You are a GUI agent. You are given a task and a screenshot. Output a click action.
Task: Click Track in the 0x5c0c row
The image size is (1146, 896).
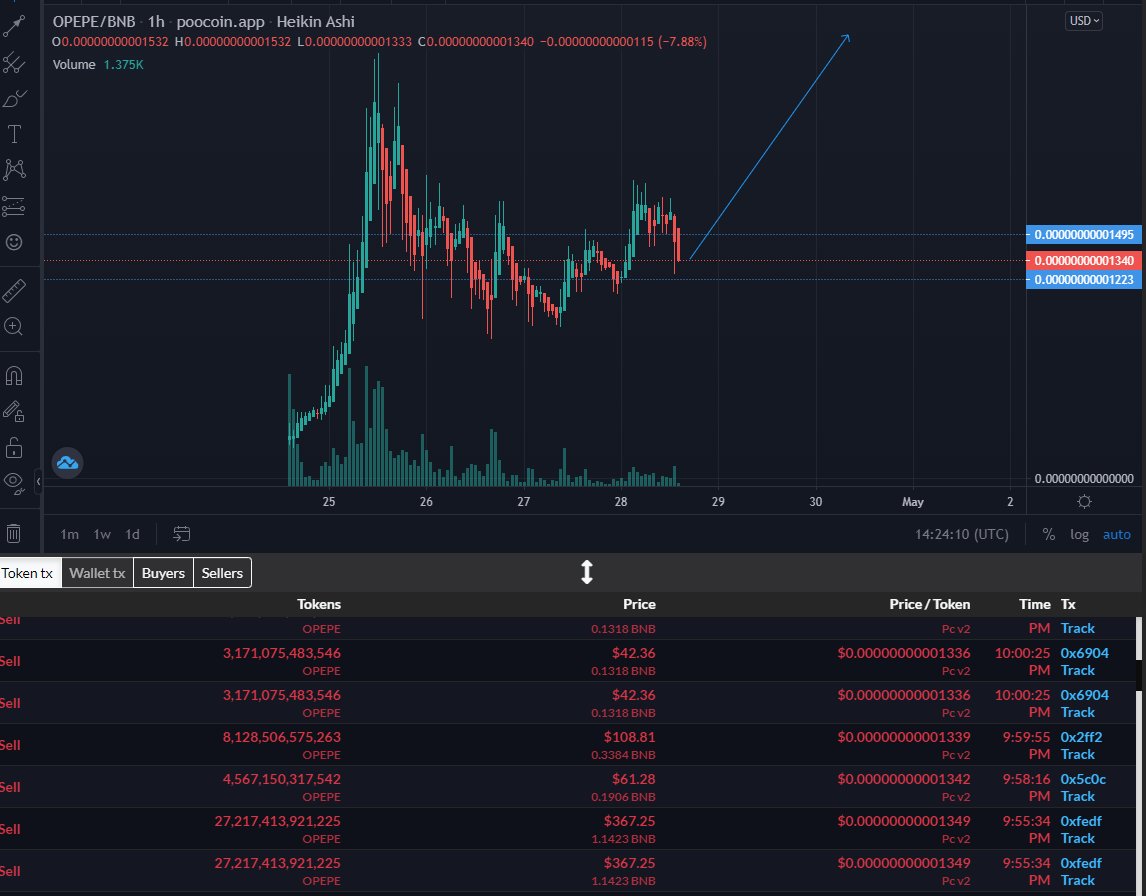click(1077, 797)
